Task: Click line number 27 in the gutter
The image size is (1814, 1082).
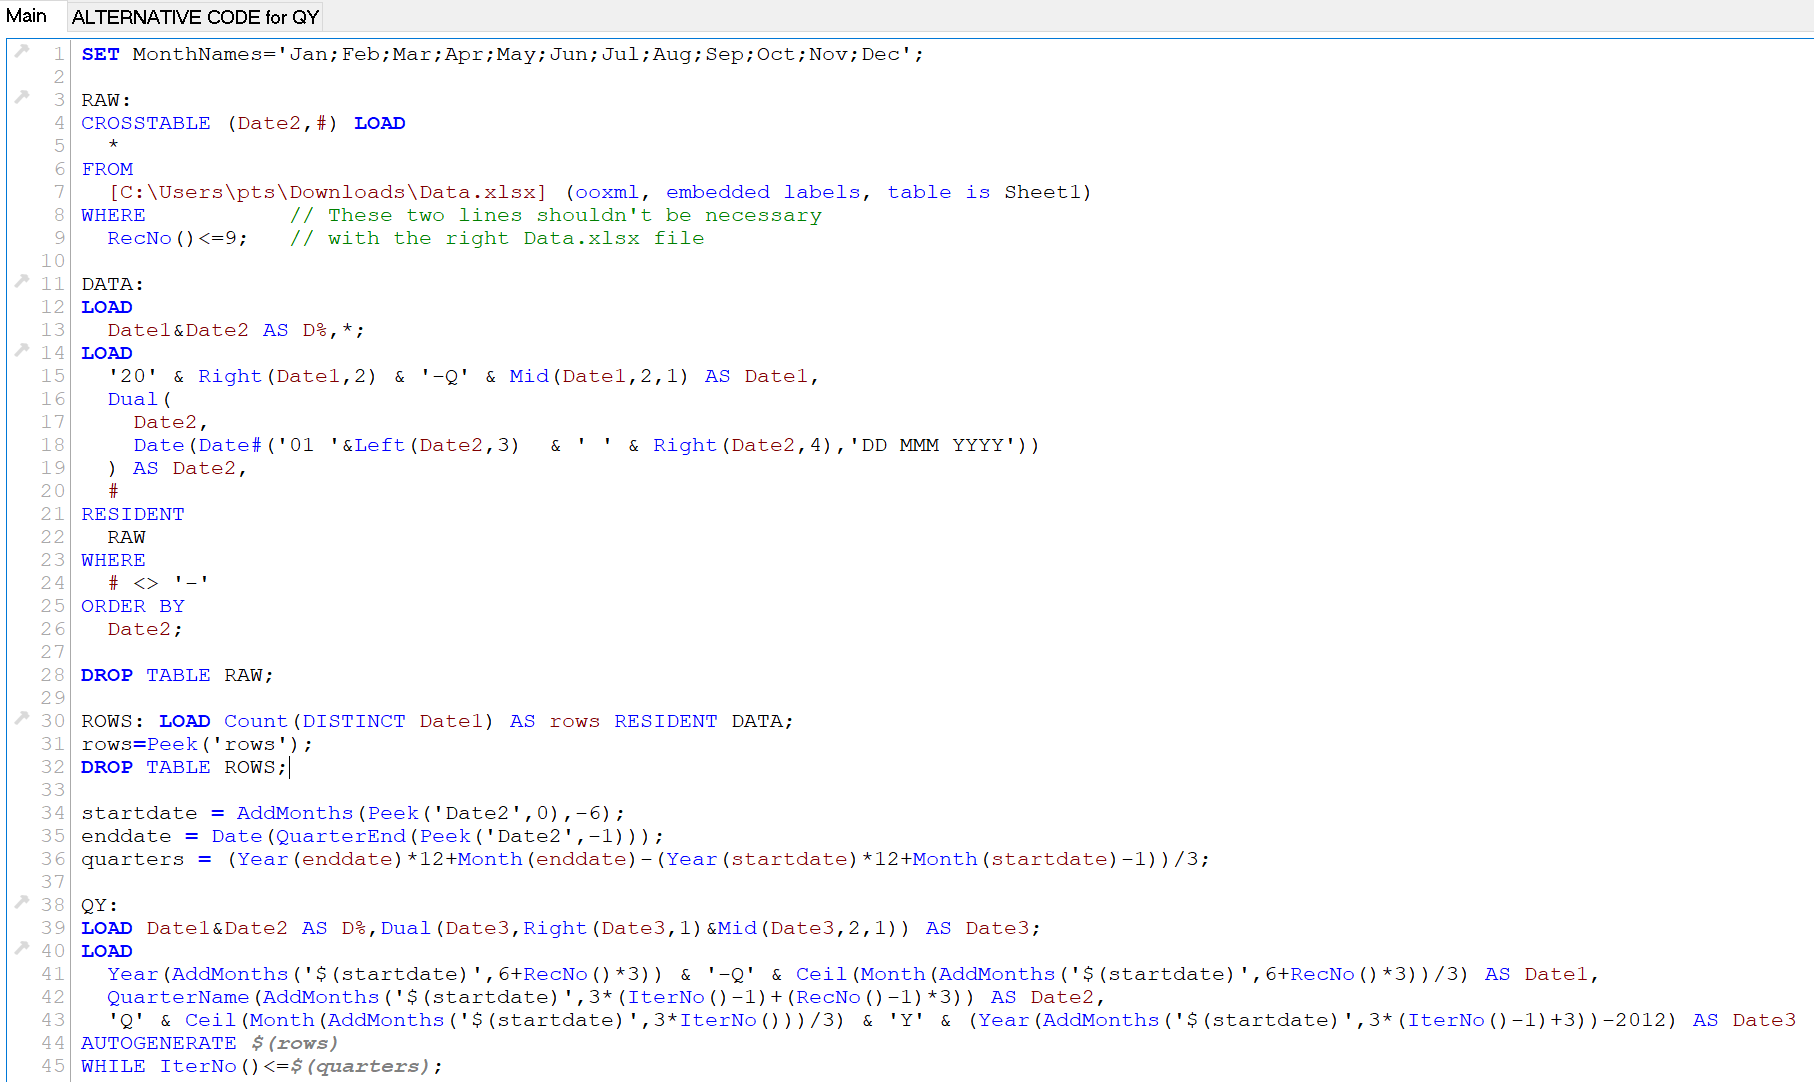Action: 53,652
